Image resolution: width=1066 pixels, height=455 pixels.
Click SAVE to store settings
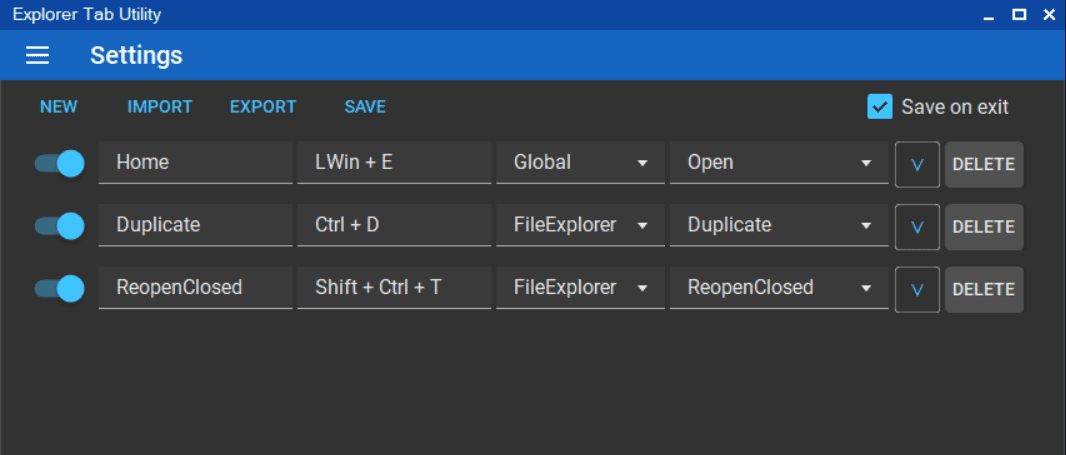click(365, 107)
